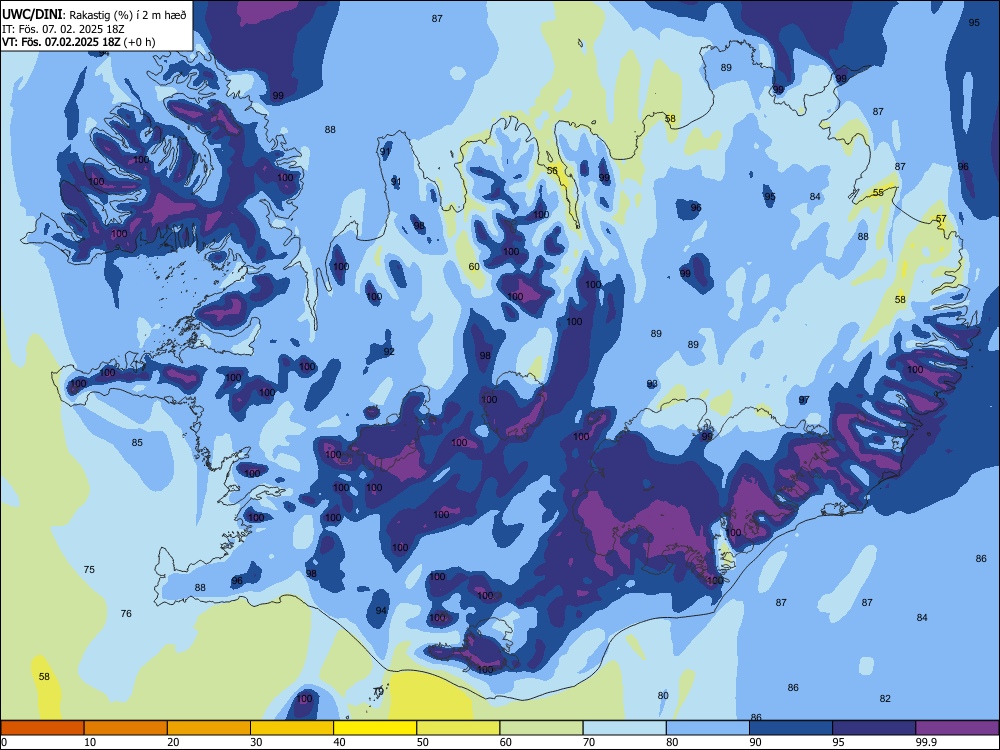Click the 'UWC/DINI: Rakastig (%) í 2 m hæð' title
This screenshot has width=1000, height=750.
94,14
